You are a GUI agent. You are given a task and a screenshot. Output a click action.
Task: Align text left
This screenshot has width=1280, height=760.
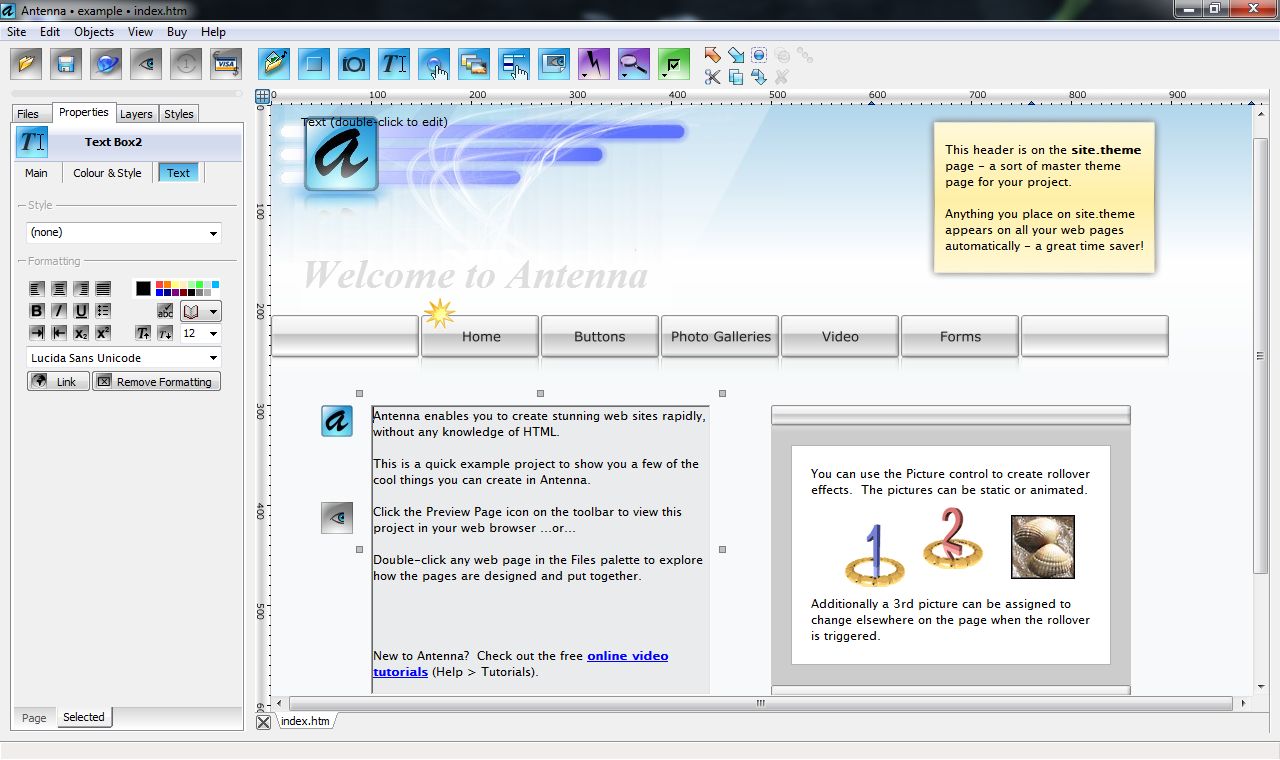tap(37, 289)
